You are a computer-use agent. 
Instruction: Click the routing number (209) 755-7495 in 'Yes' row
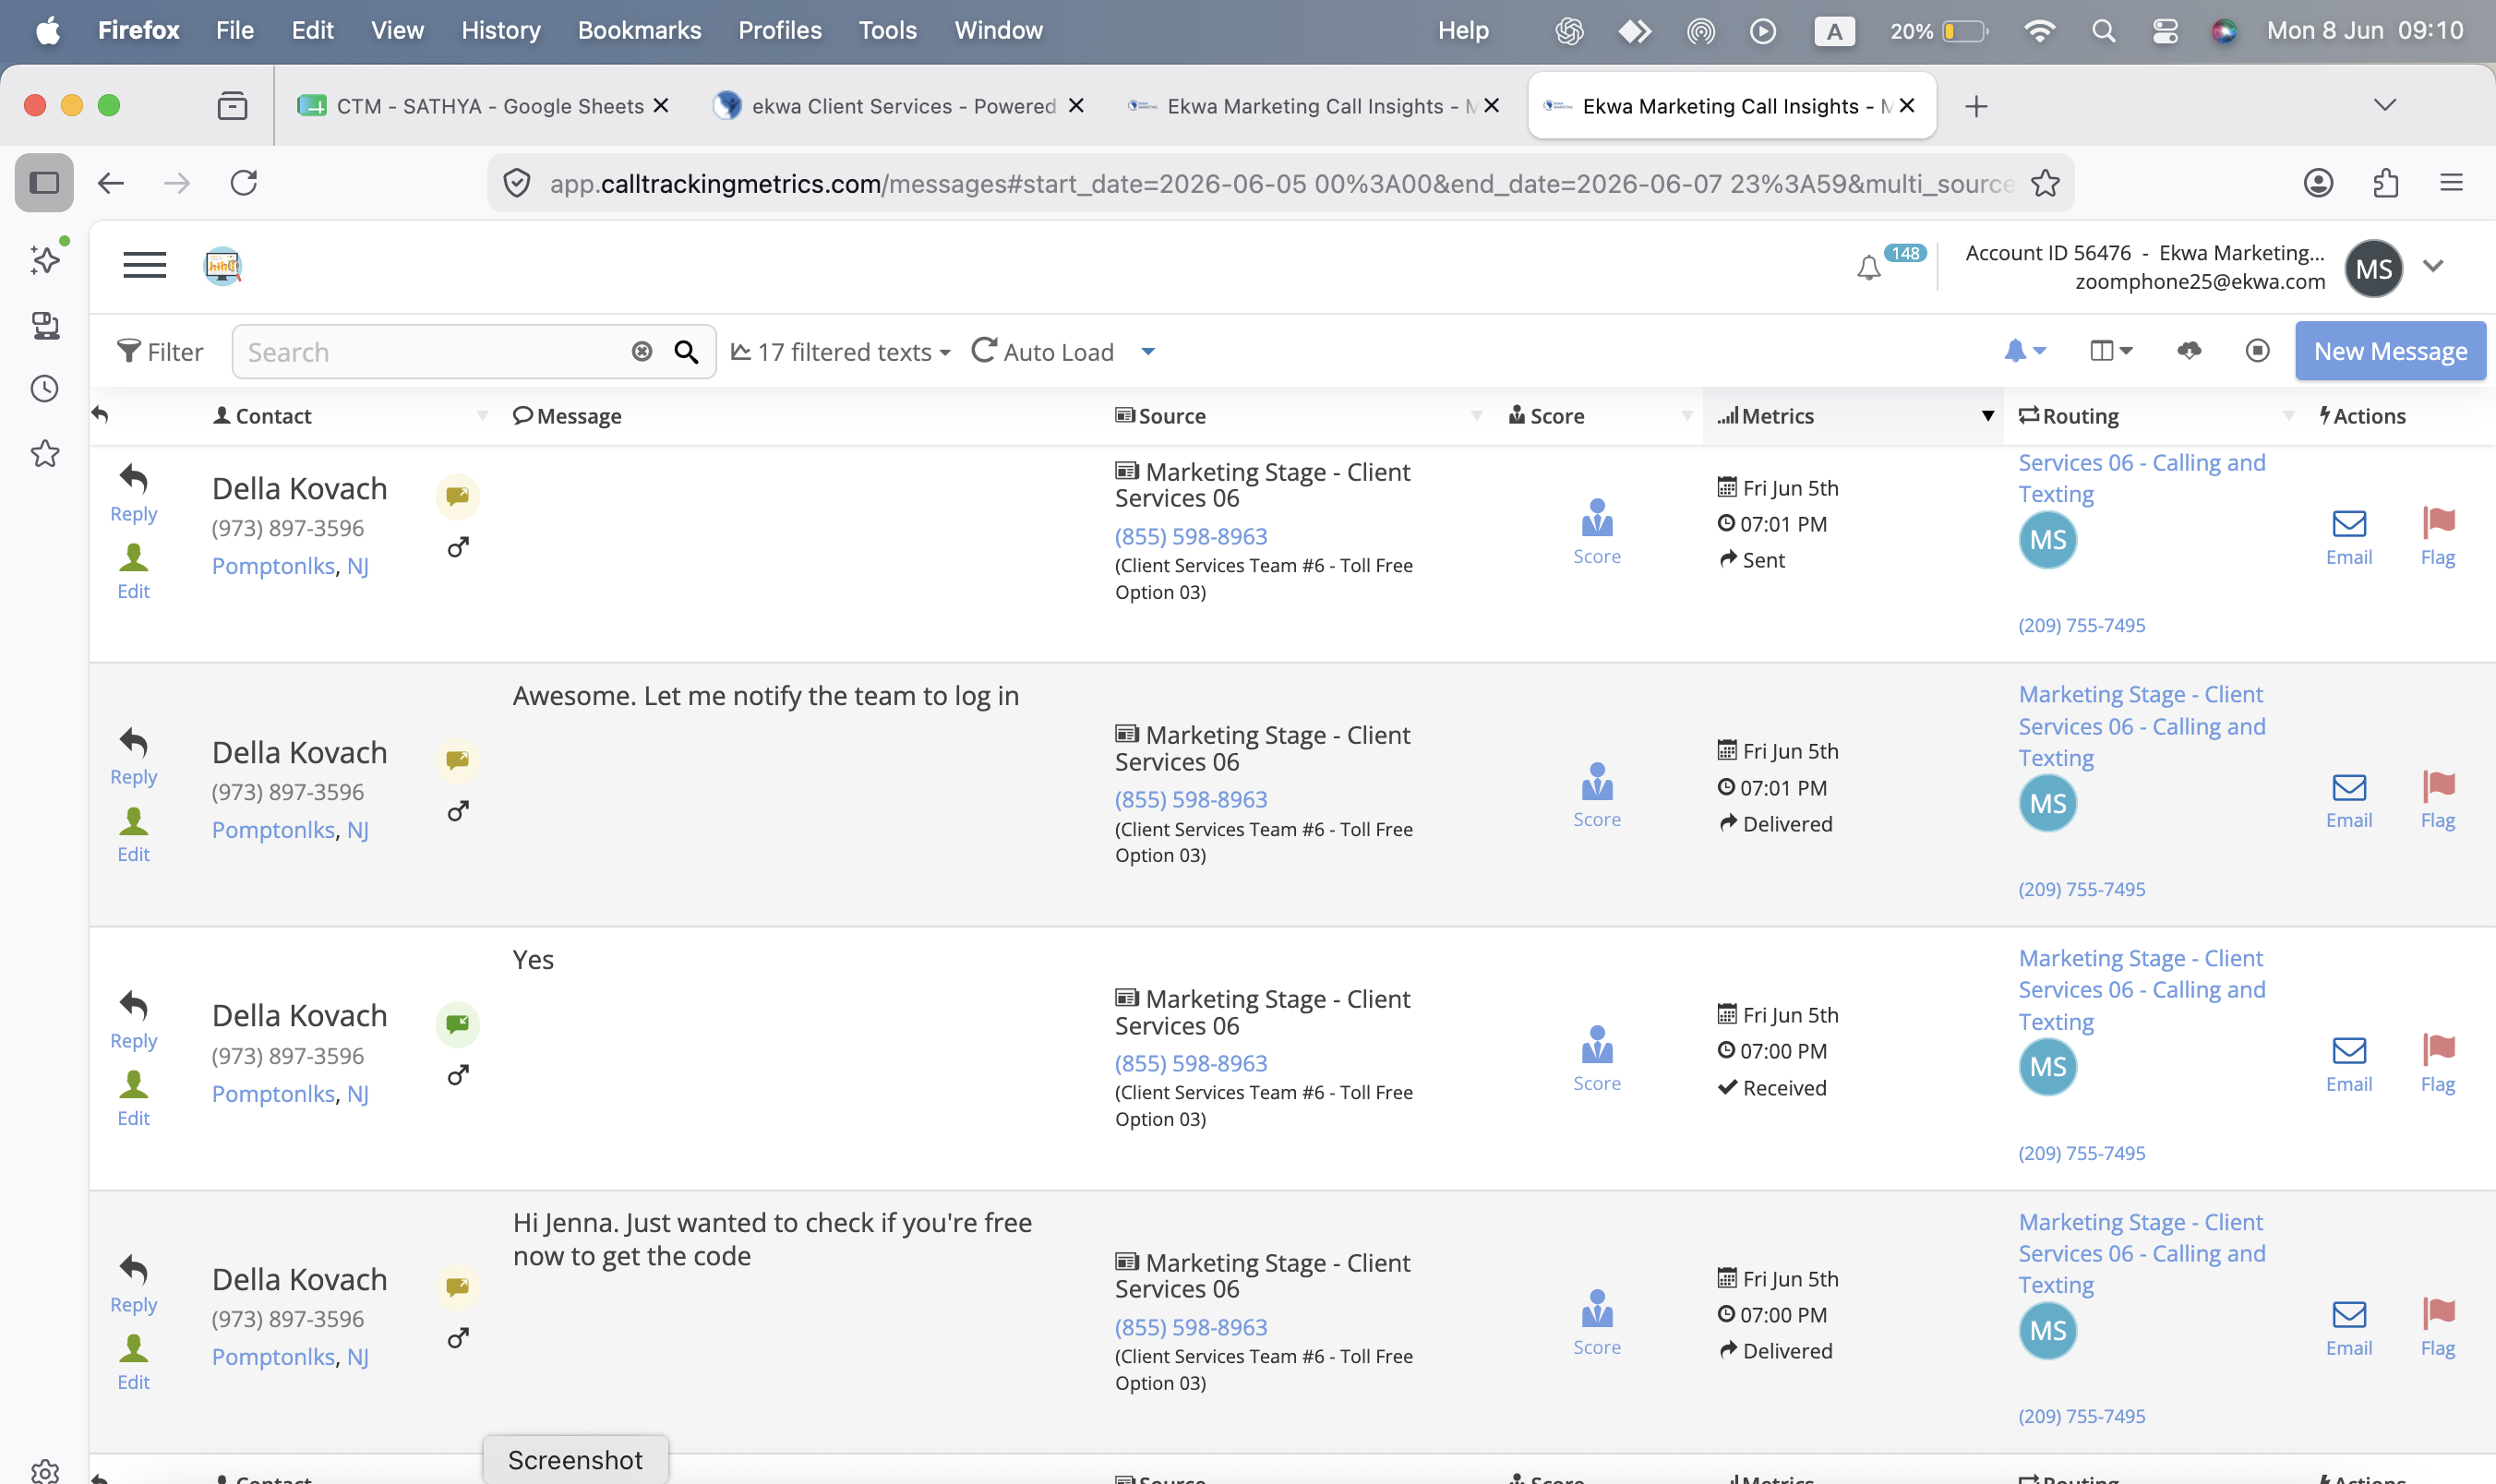[2082, 1153]
